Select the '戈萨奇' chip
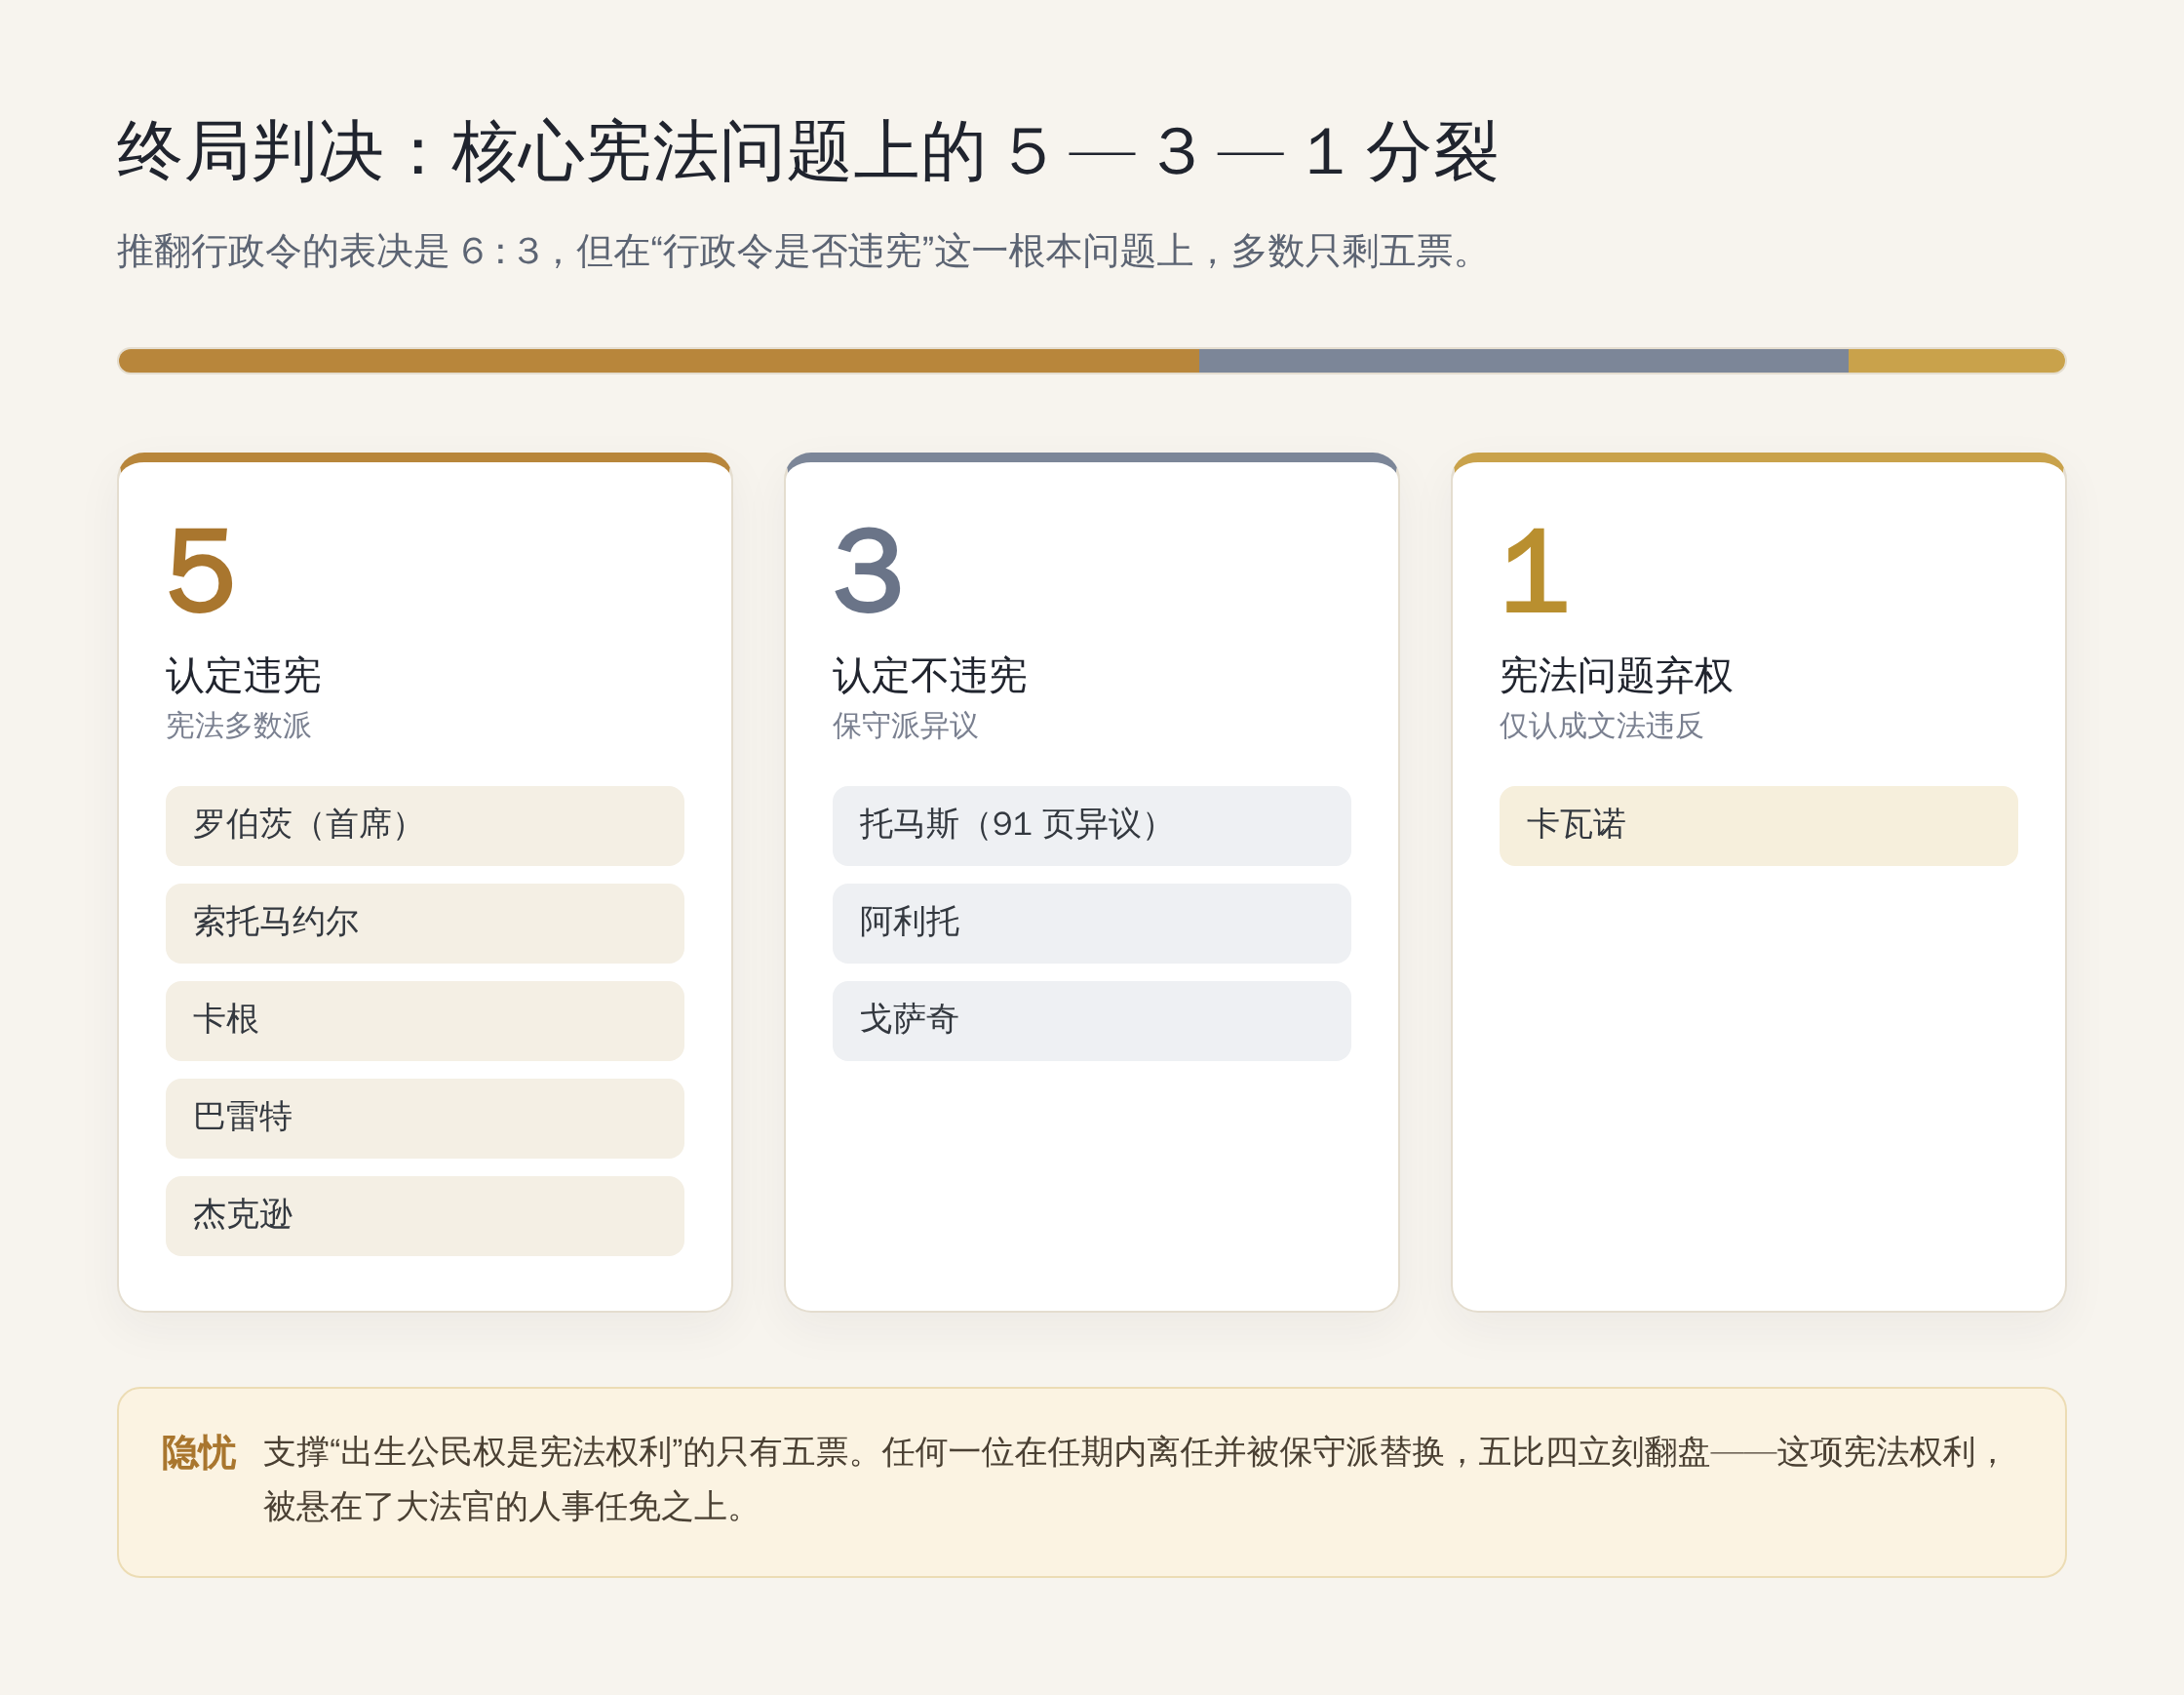 click(1092, 1021)
